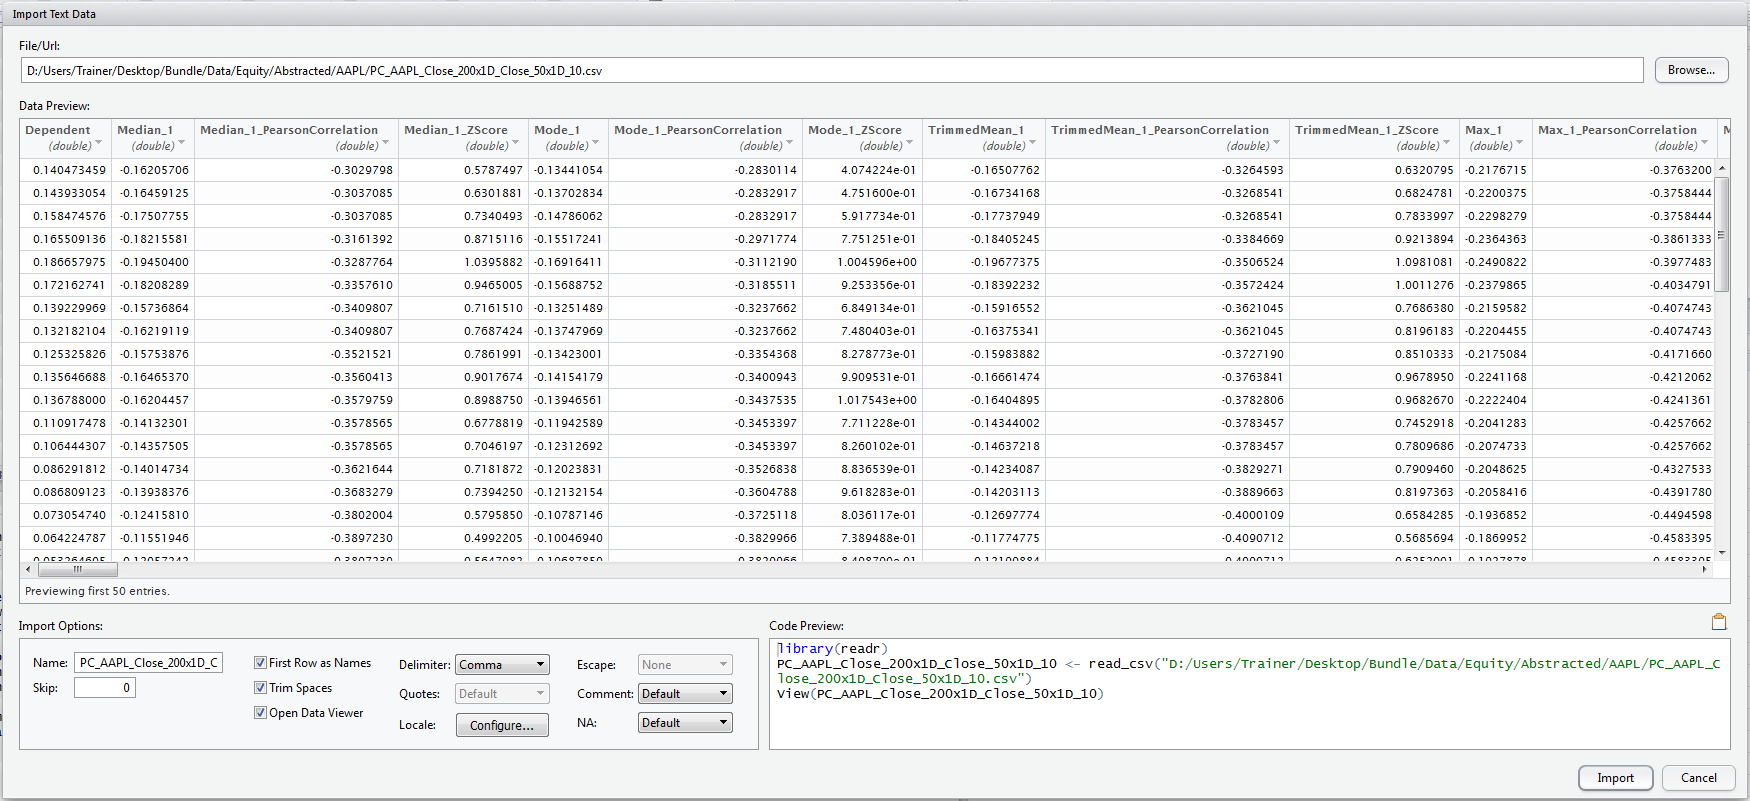Click the preview scrollbar up arrow
Image resolution: width=1750 pixels, height=801 pixels.
[1721, 168]
